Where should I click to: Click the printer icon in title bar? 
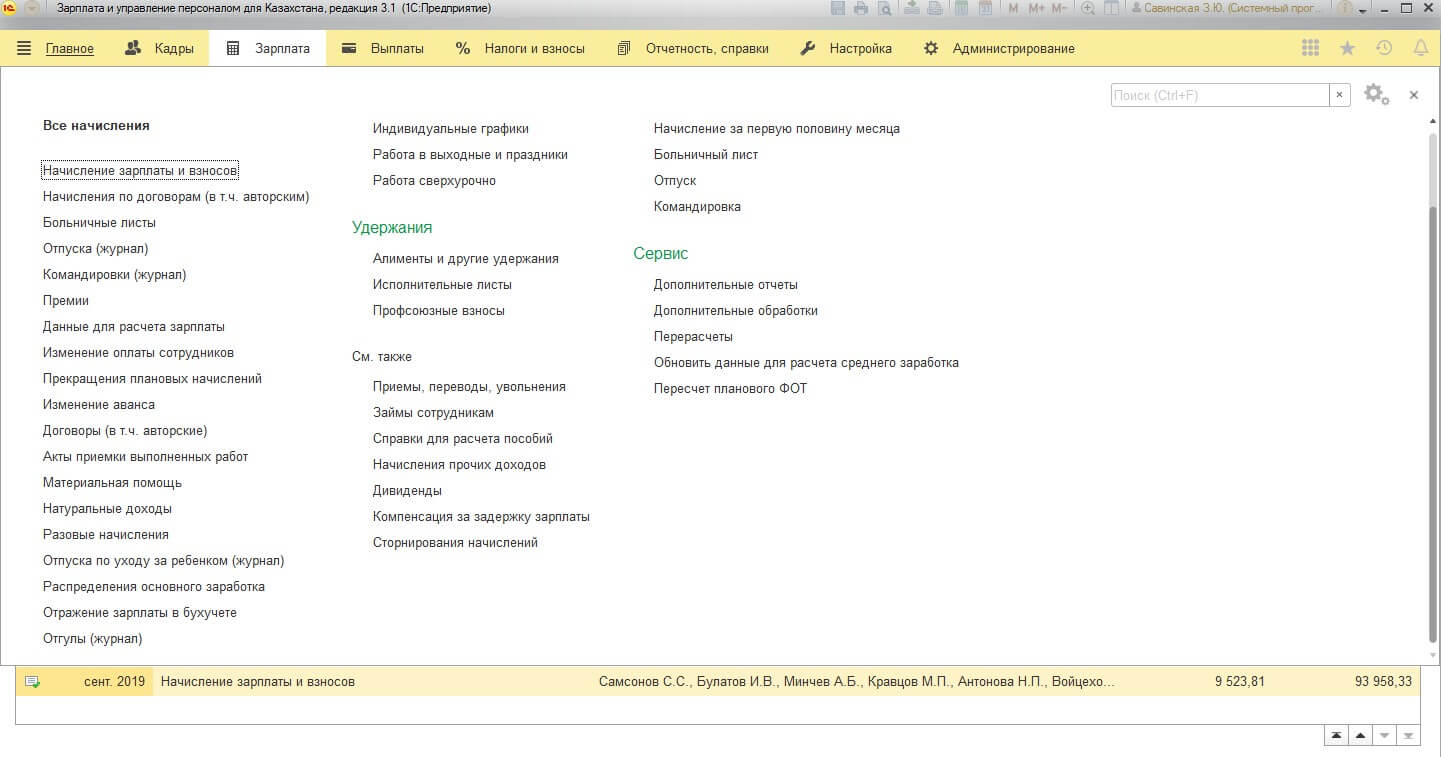(x=861, y=9)
